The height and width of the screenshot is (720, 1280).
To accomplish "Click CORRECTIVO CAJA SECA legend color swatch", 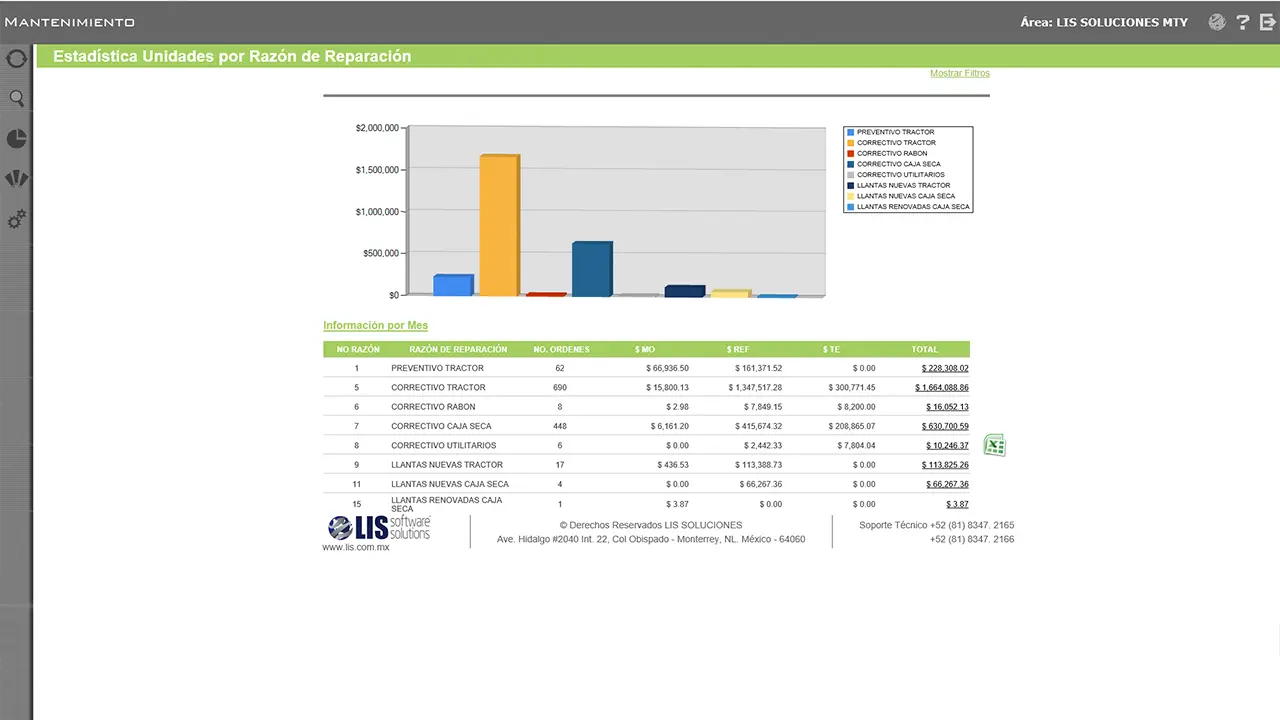I will pos(850,164).
